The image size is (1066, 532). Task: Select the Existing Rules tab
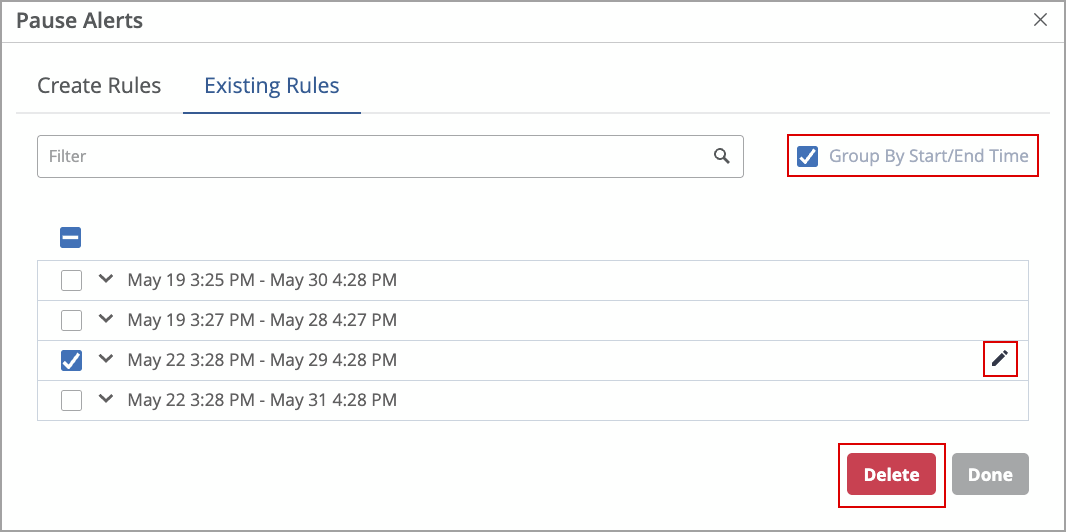[272, 86]
